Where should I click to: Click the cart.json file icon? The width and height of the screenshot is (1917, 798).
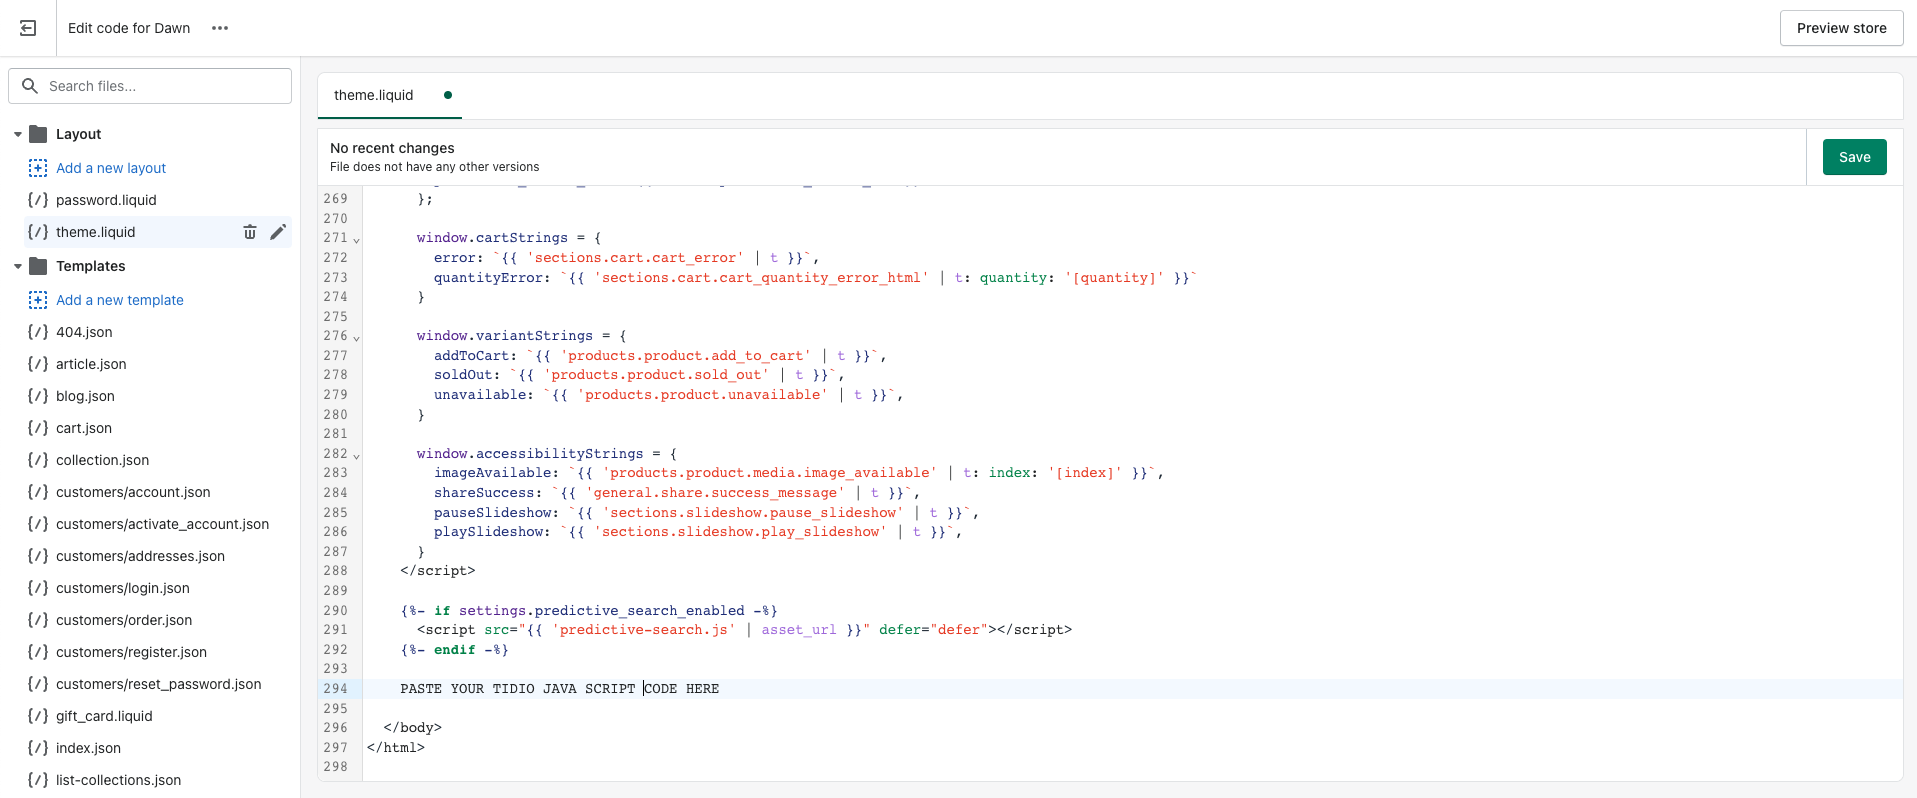tap(38, 428)
